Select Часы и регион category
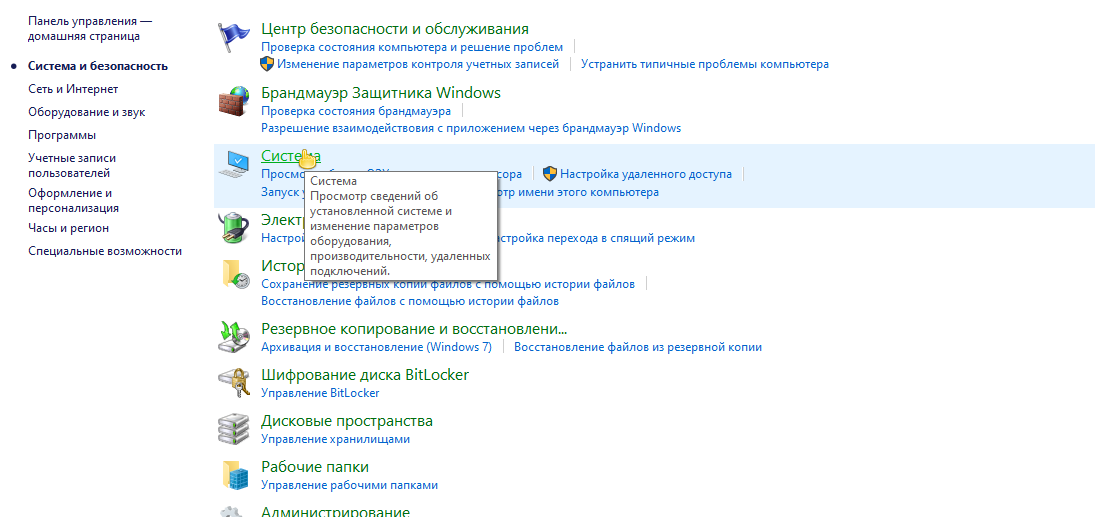The image size is (1106, 517). pos(68,229)
